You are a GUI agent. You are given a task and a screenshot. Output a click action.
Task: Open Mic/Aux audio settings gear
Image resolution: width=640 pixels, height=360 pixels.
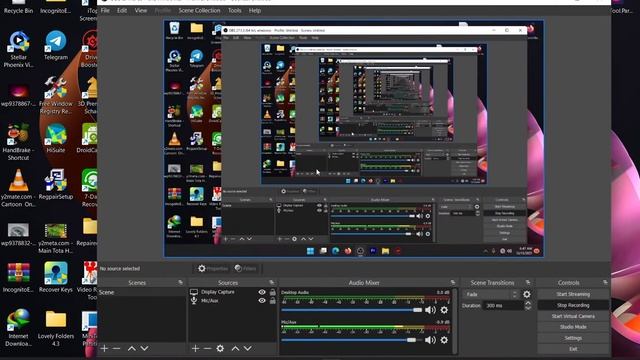(x=444, y=340)
